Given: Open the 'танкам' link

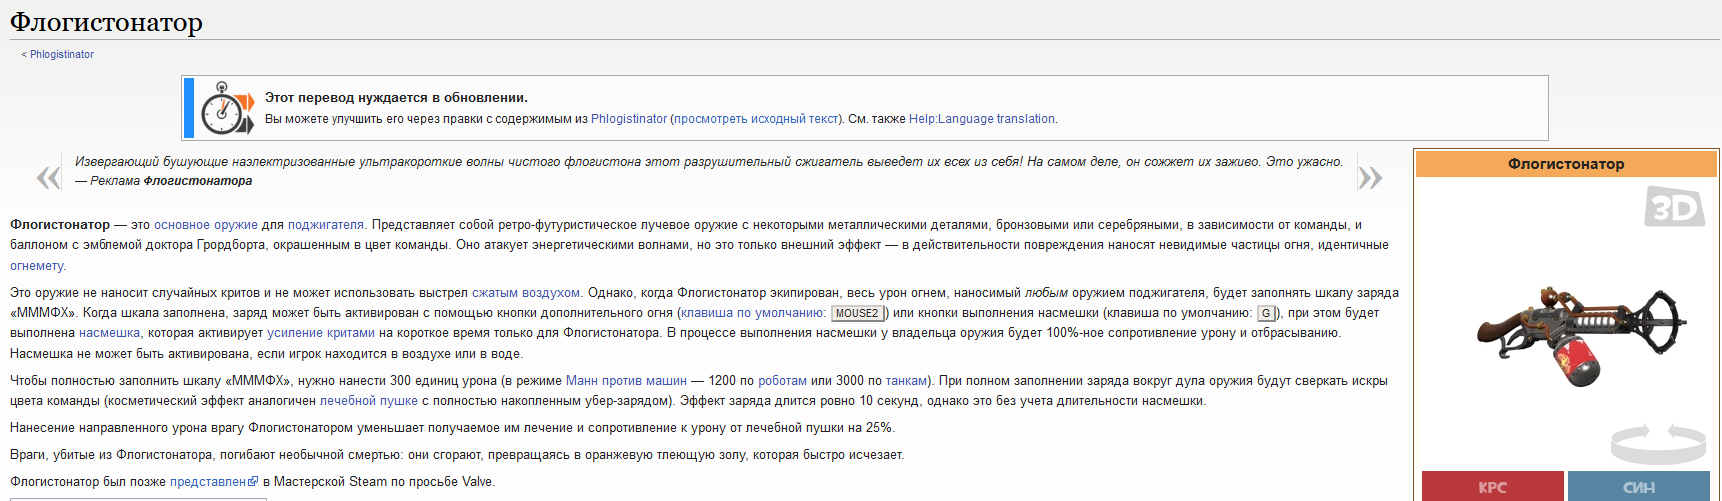Looking at the screenshot, I should tap(906, 381).
